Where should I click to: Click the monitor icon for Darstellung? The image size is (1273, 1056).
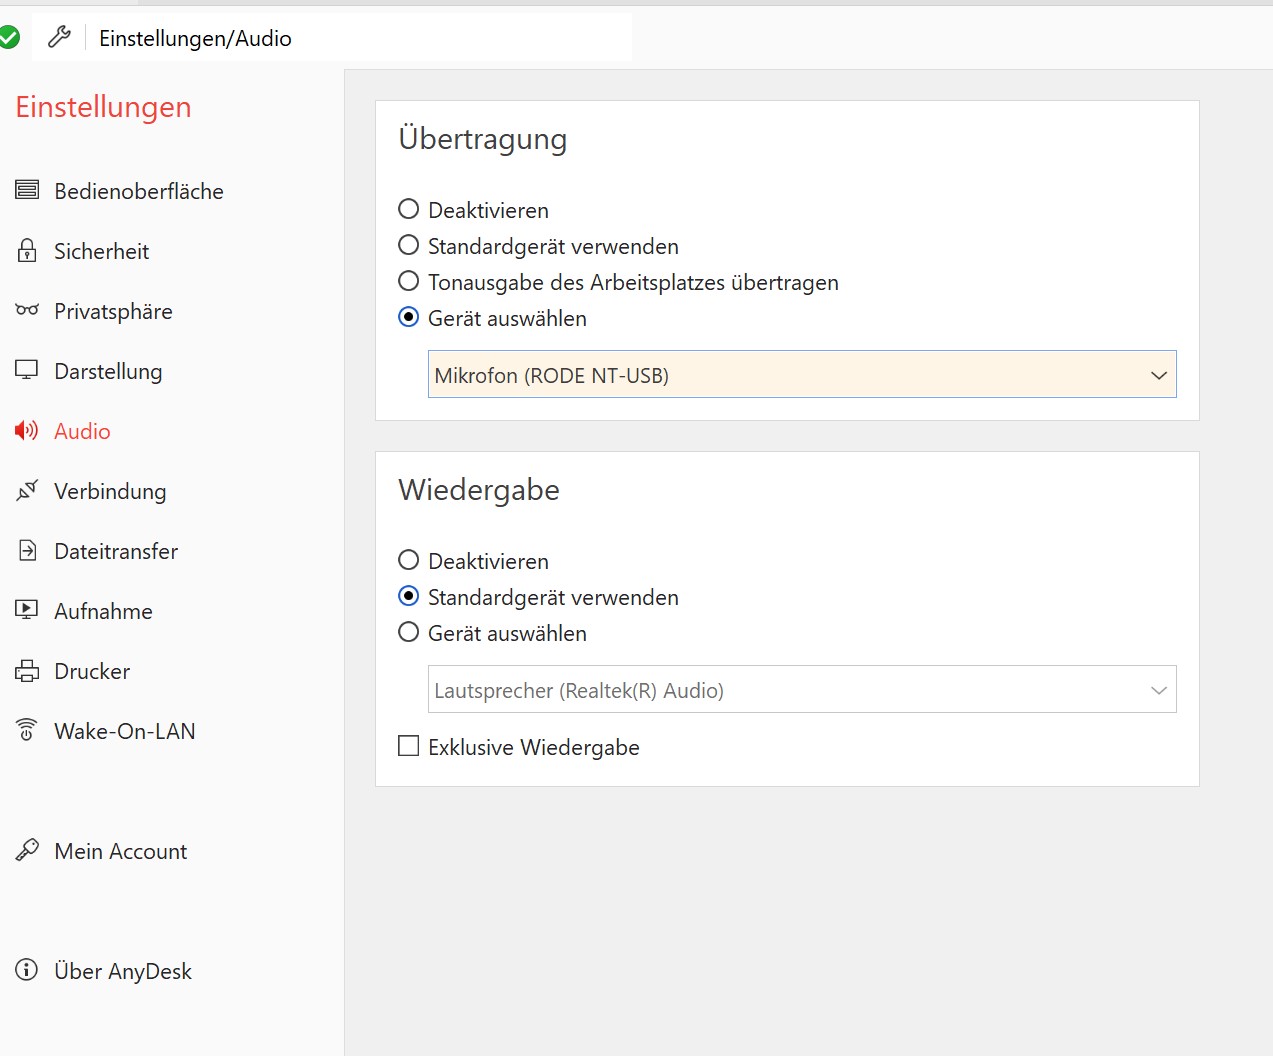tap(27, 370)
